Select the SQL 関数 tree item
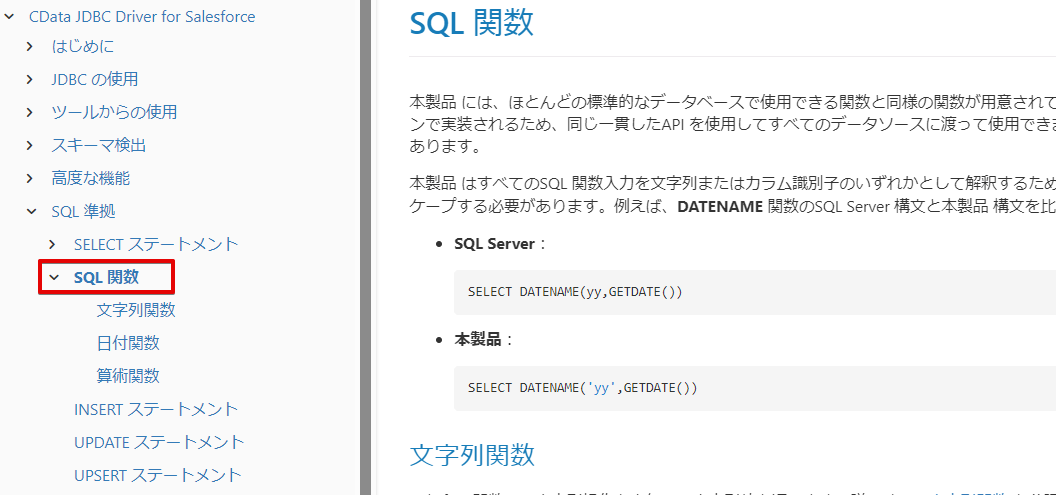This screenshot has height=495, width=1056. tap(106, 277)
